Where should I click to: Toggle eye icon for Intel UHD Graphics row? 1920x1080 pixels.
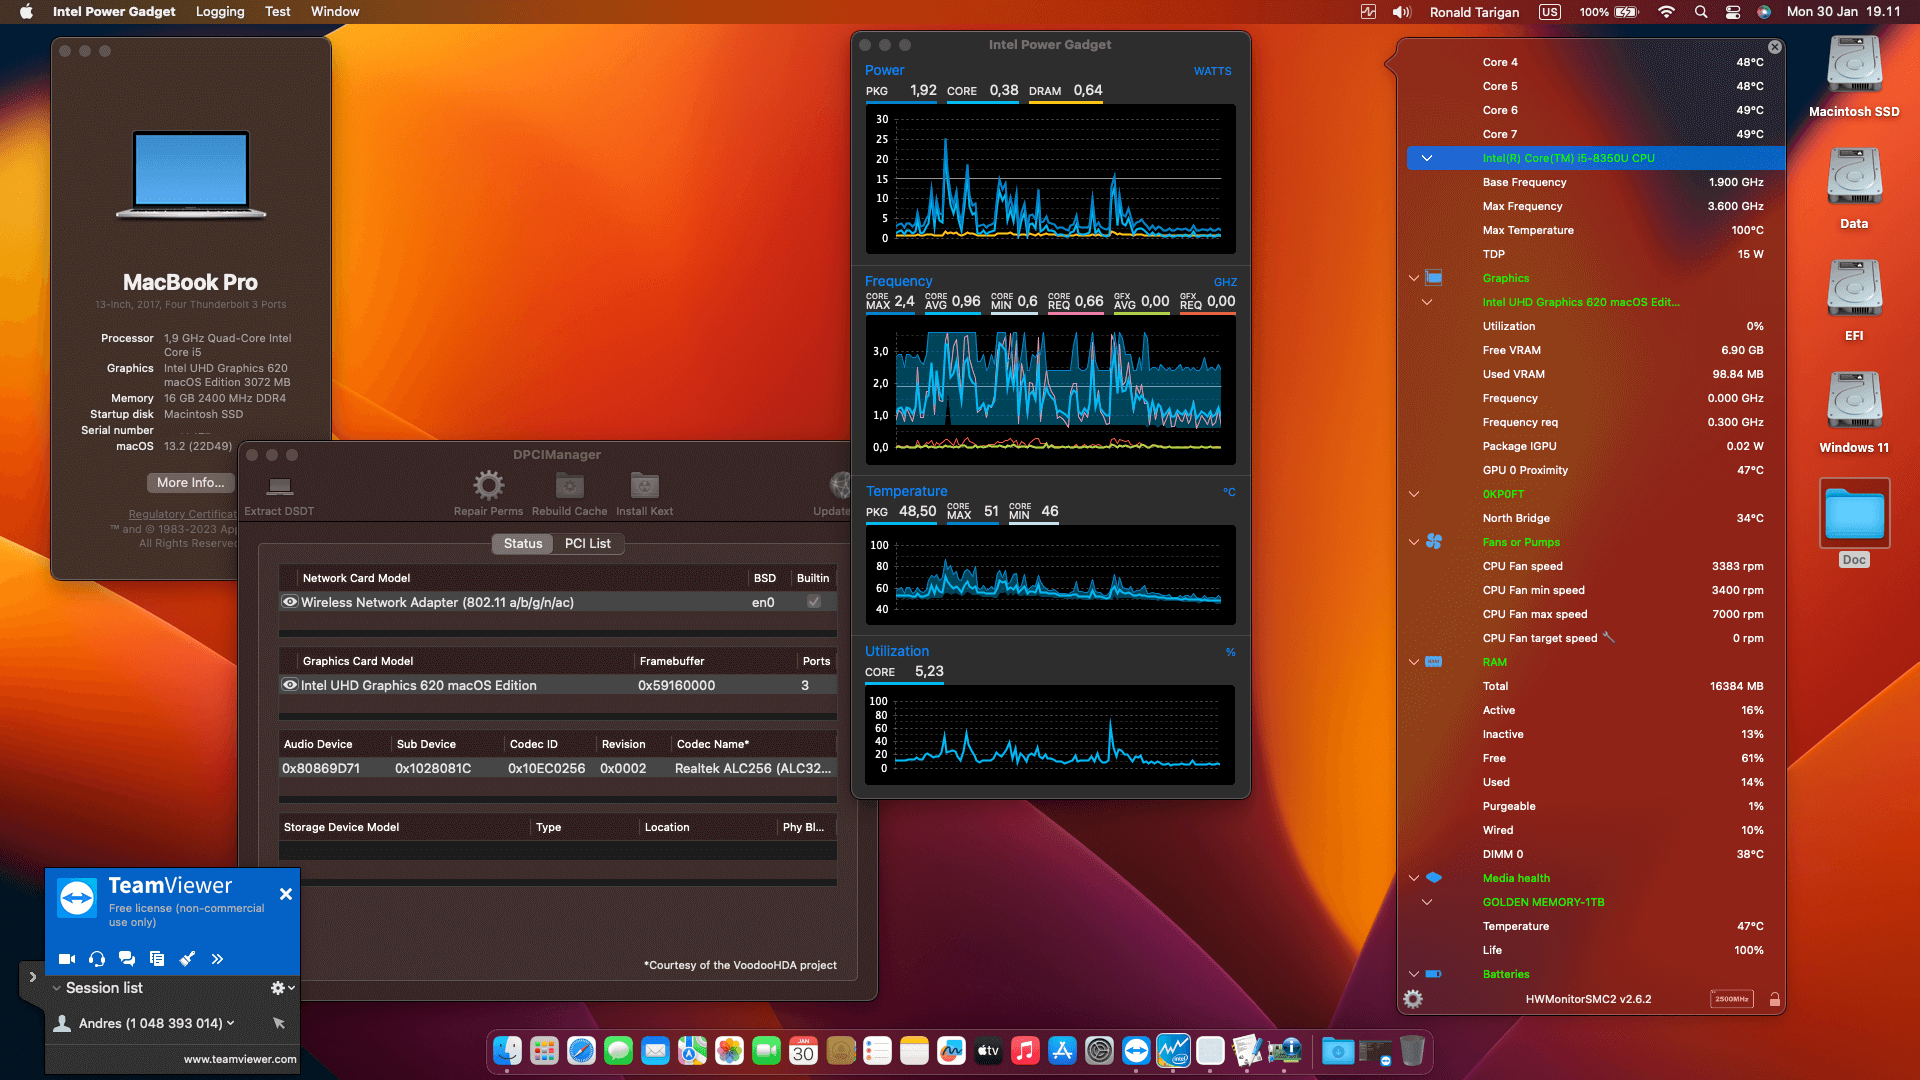click(x=290, y=685)
